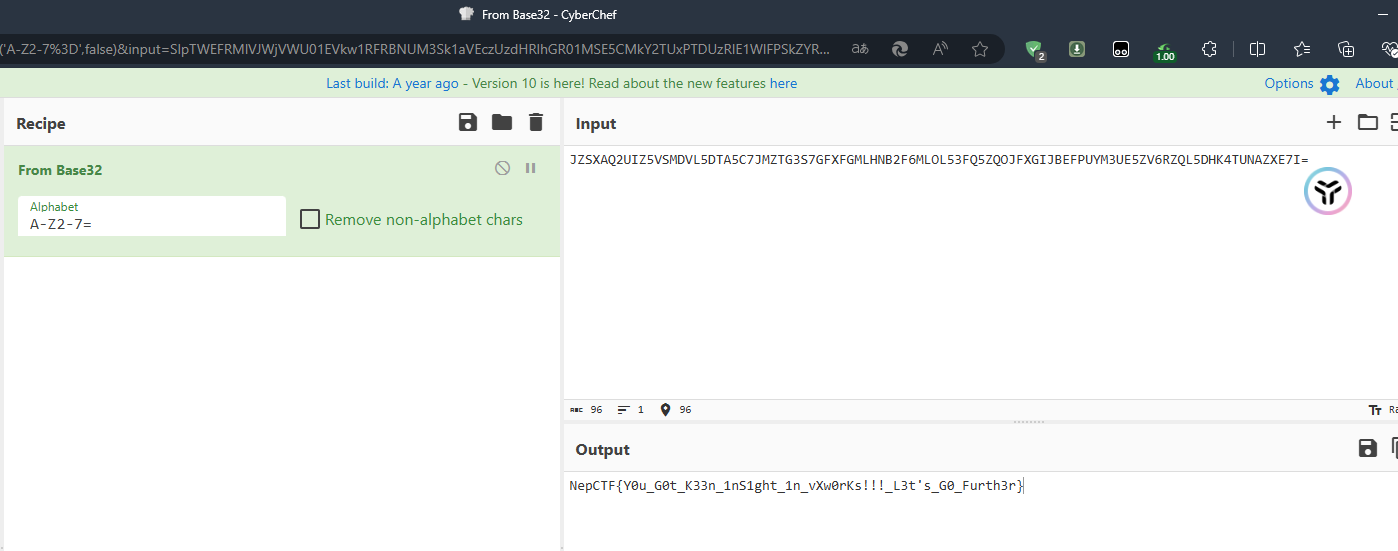Screen dimensions: 1398x551
Task: Activate Read aloud in address bar
Action: coord(940,48)
